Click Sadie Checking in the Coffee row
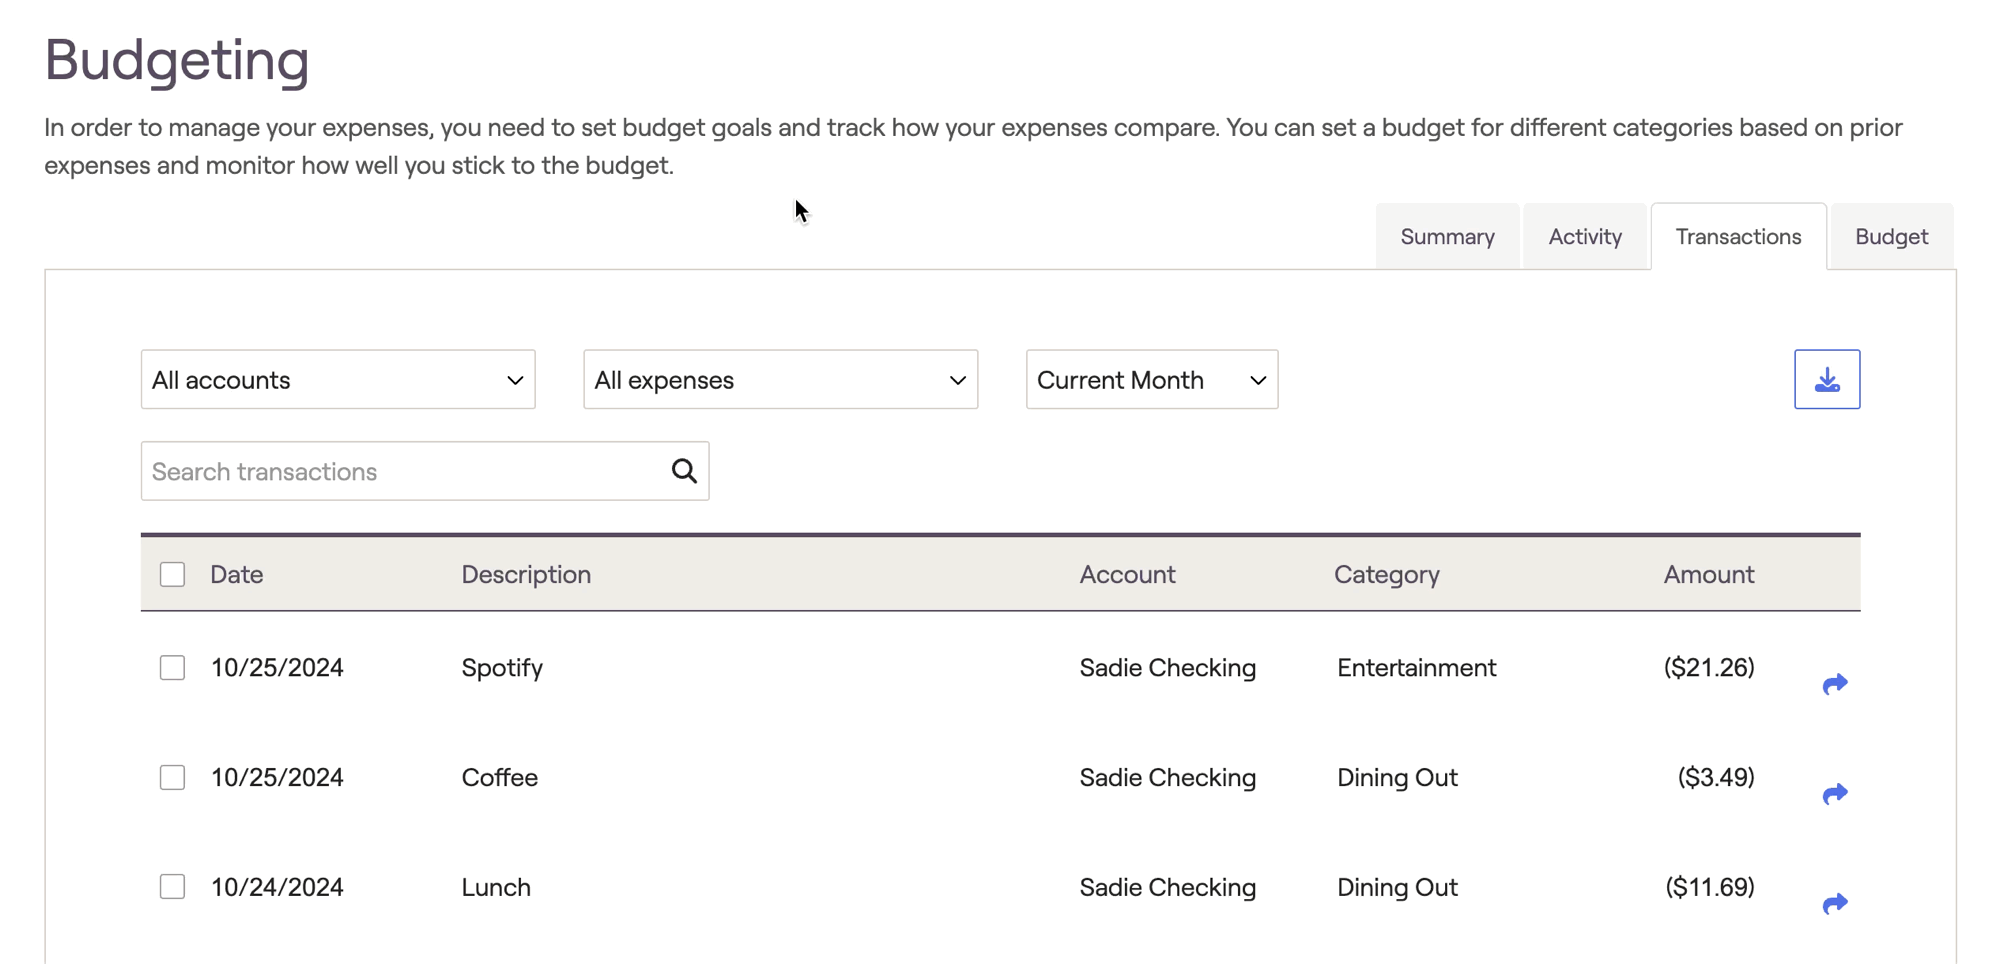Screen dimensions: 2000x964 [1167, 777]
